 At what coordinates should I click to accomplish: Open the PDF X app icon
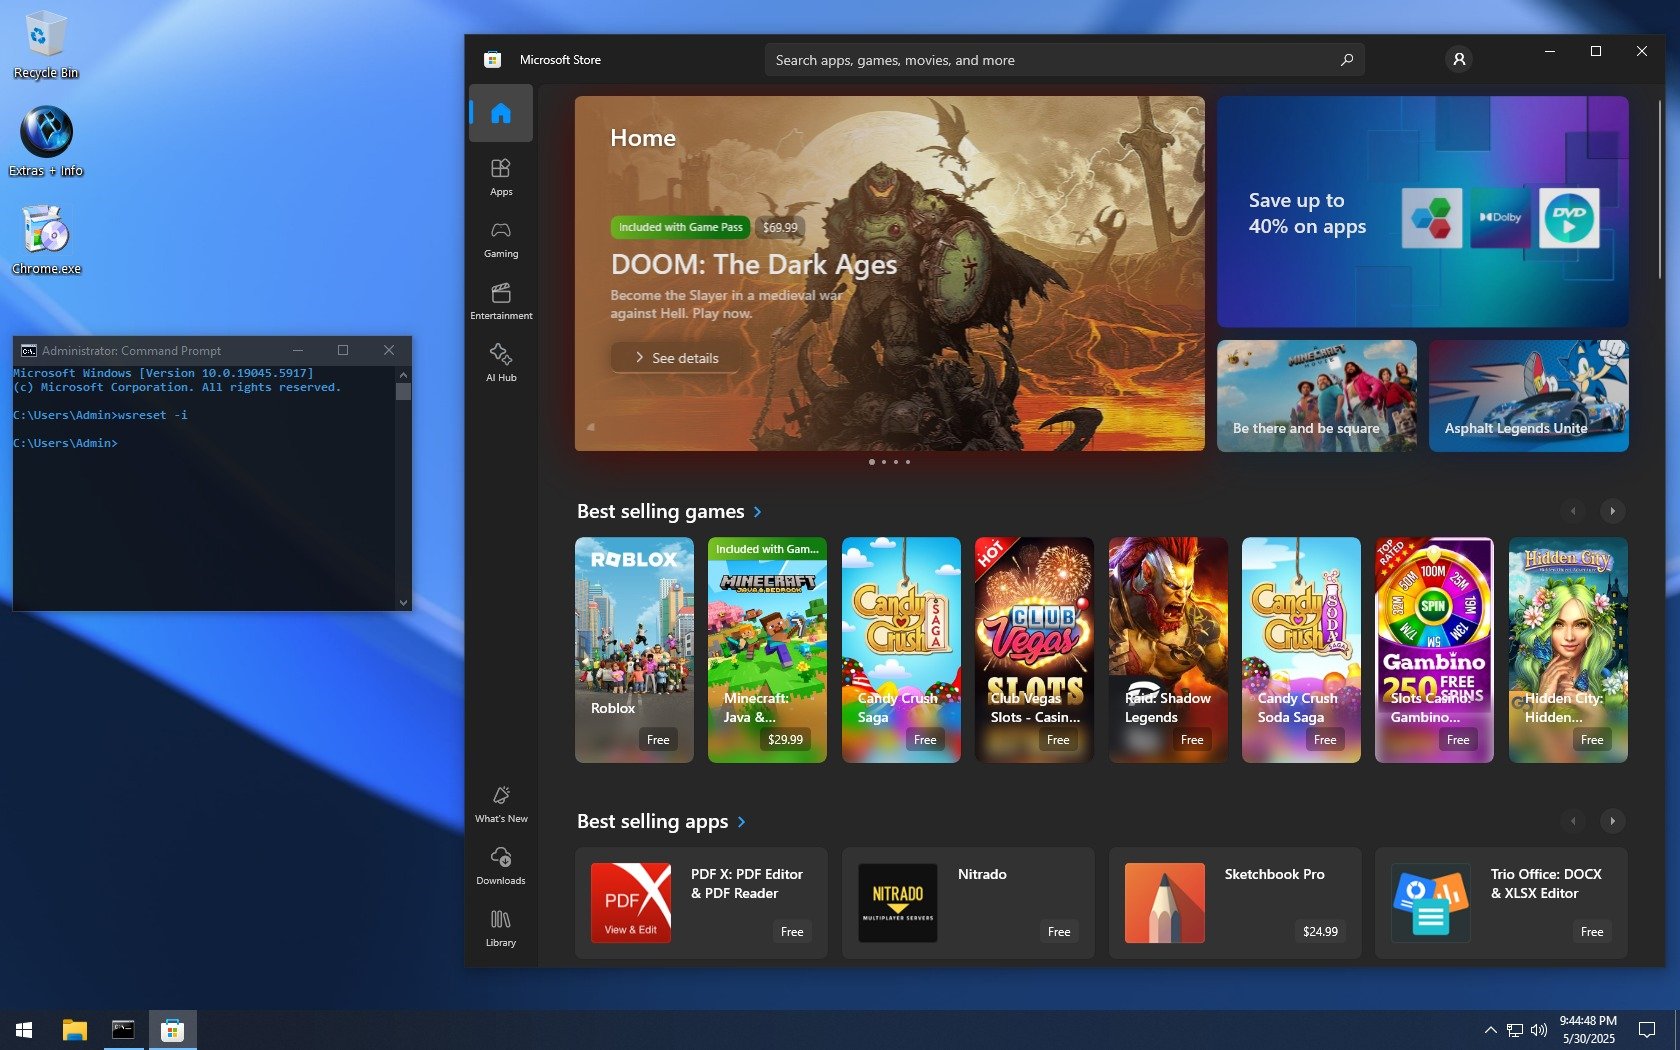[x=631, y=903]
